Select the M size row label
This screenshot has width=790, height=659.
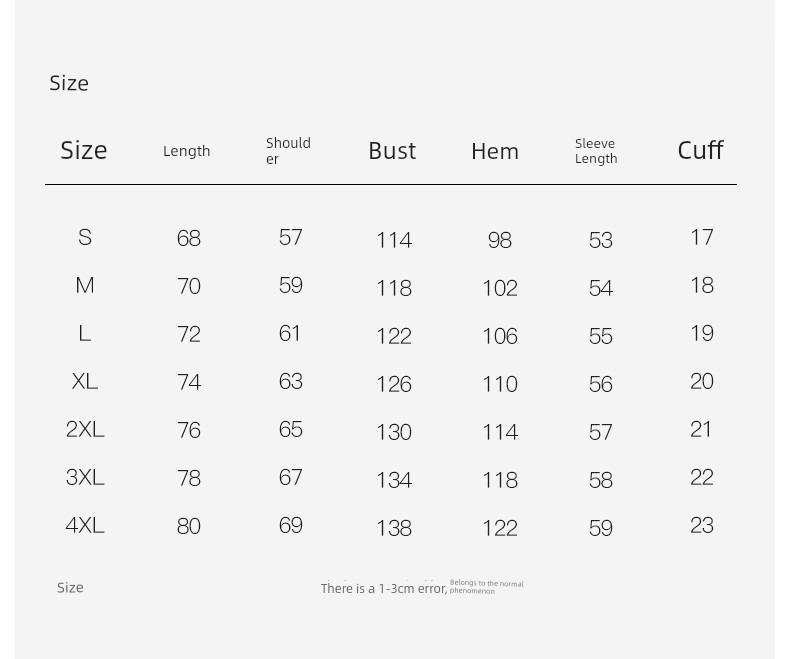(85, 285)
